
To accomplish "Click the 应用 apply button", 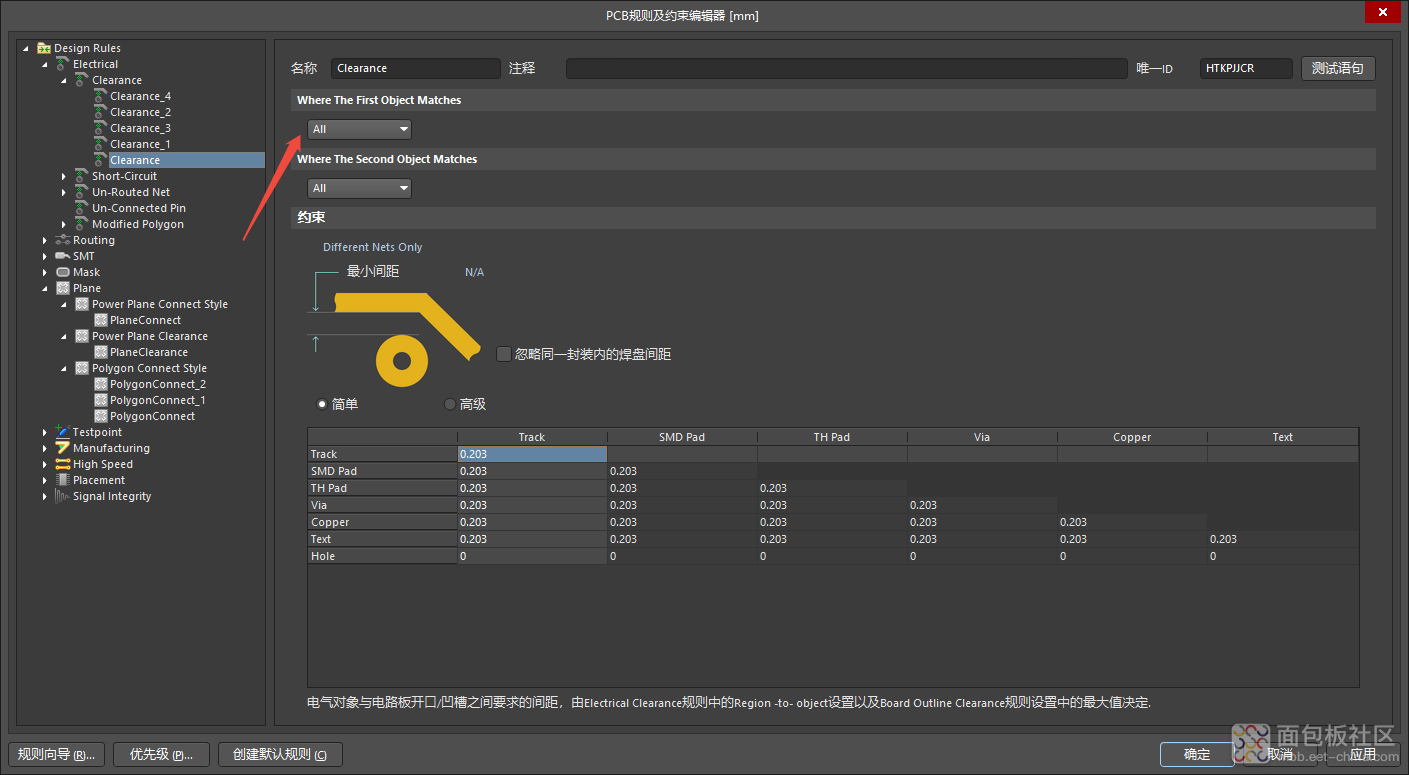I will click(1363, 754).
